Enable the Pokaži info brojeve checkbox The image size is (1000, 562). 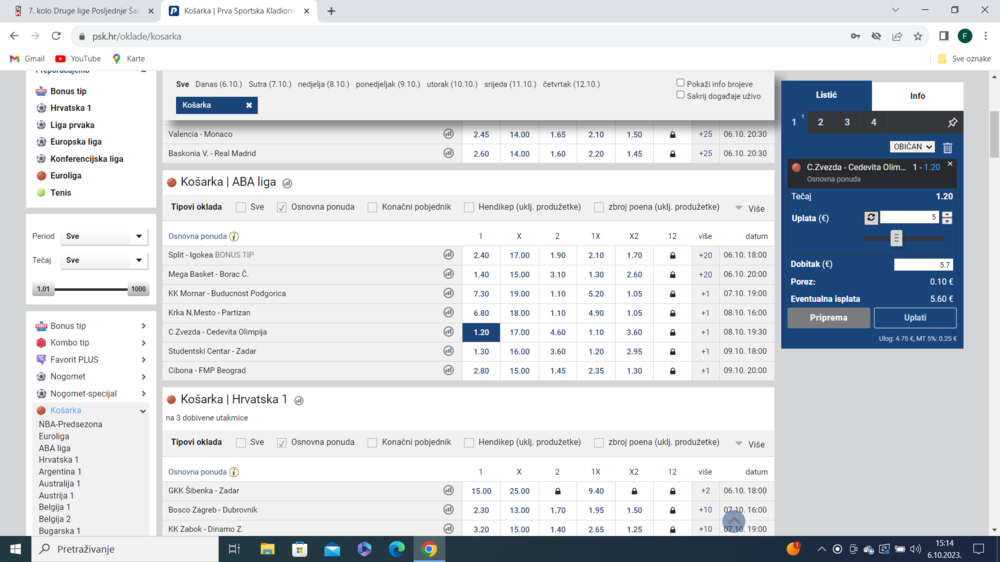coord(681,84)
